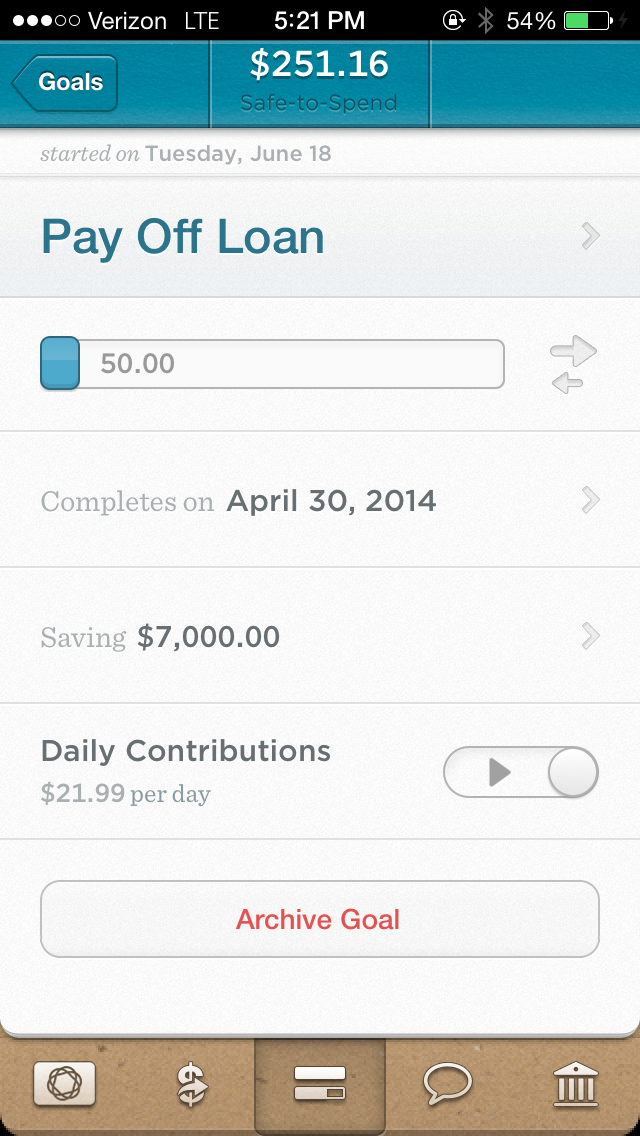
Task: Tap the Pay Off Loan goal title
Action: (183, 237)
